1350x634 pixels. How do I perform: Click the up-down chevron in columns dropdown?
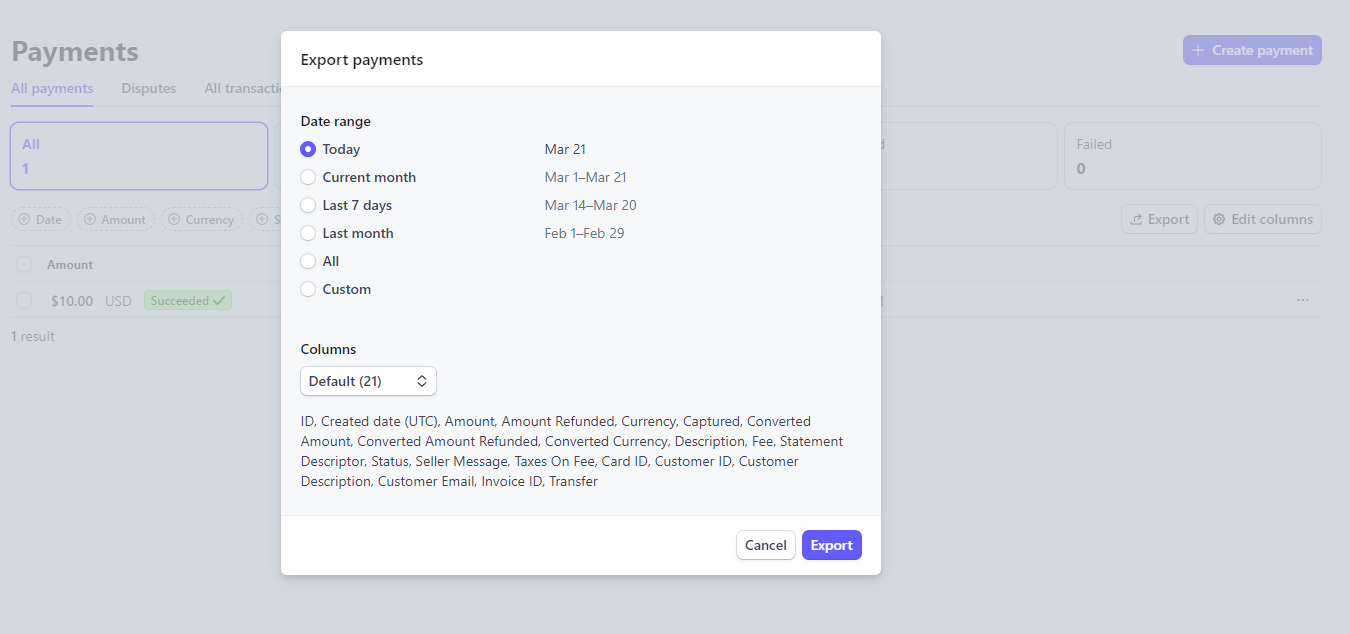click(x=422, y=381)
